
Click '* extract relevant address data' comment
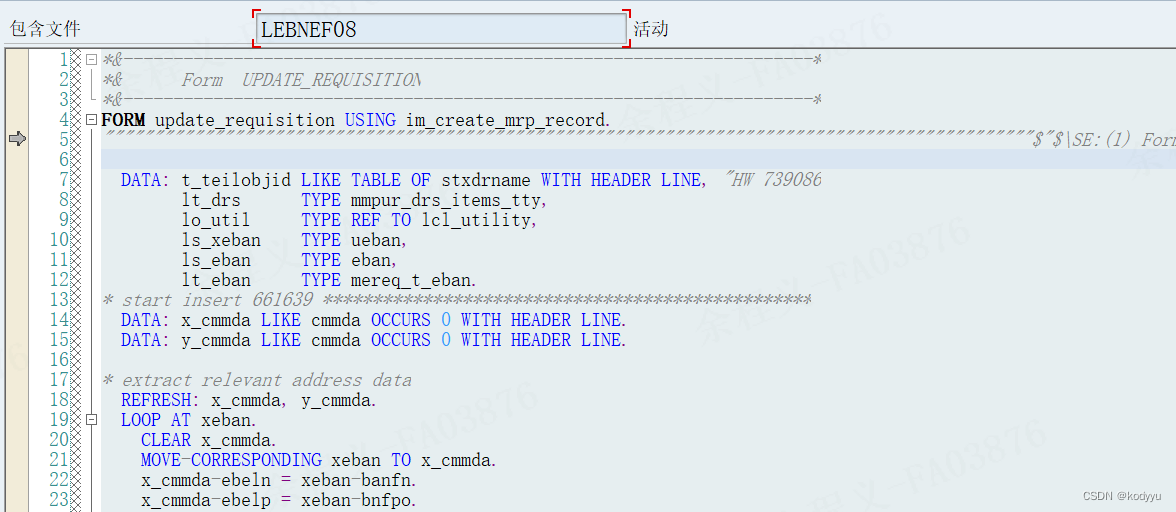[x=257, y=380]
